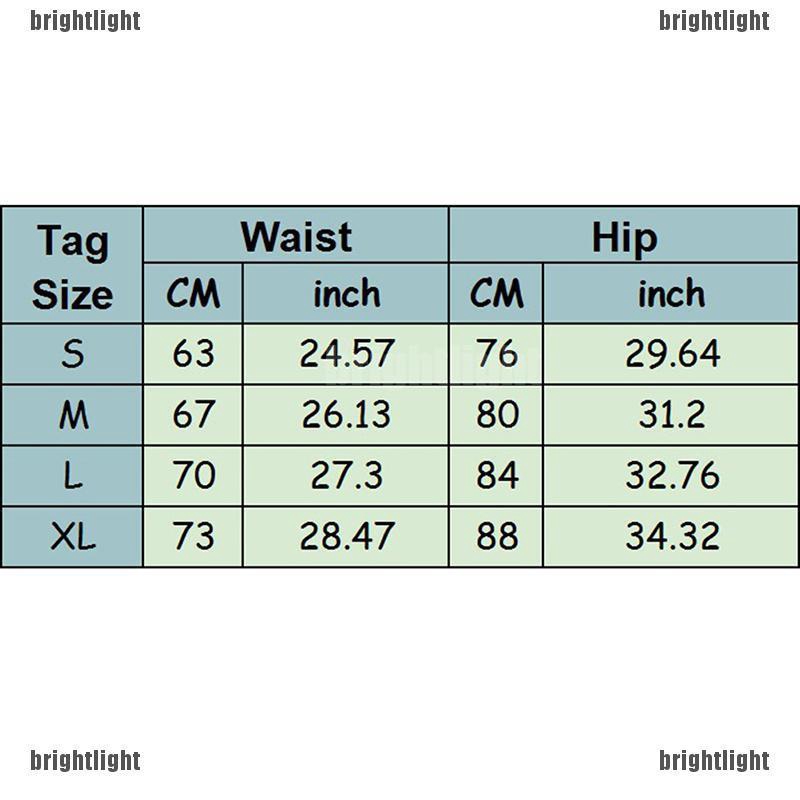Click the 24.57 inch waist cell
800x800 pixels.
point(346,354)
